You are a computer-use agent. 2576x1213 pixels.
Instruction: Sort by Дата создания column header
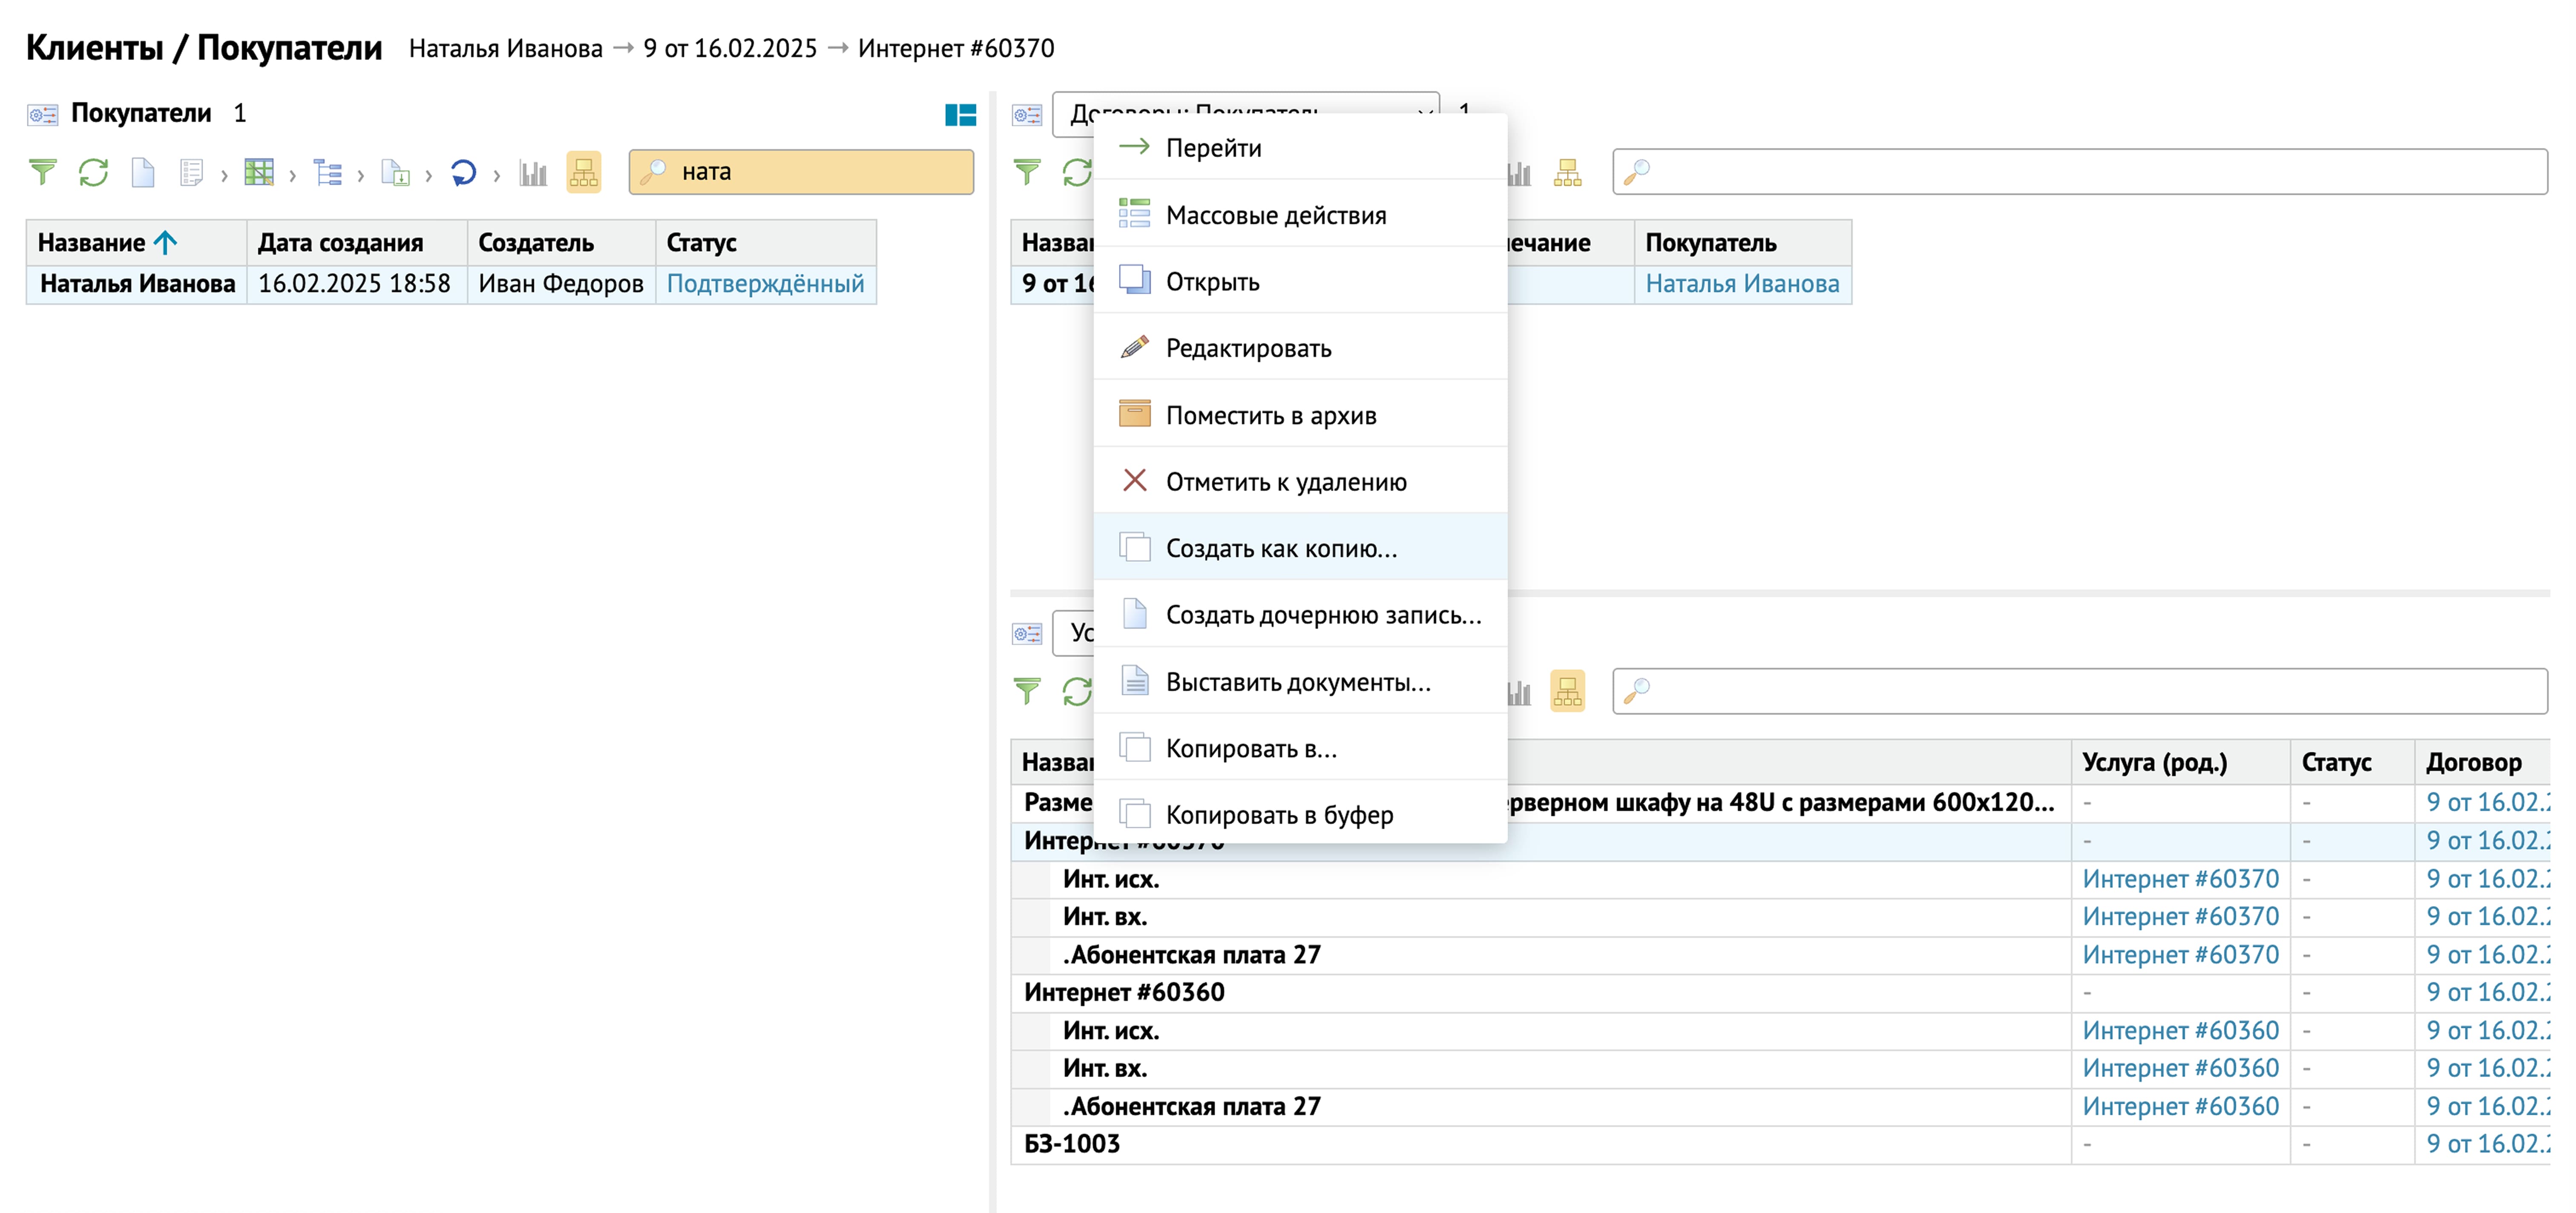click(357, 243)
